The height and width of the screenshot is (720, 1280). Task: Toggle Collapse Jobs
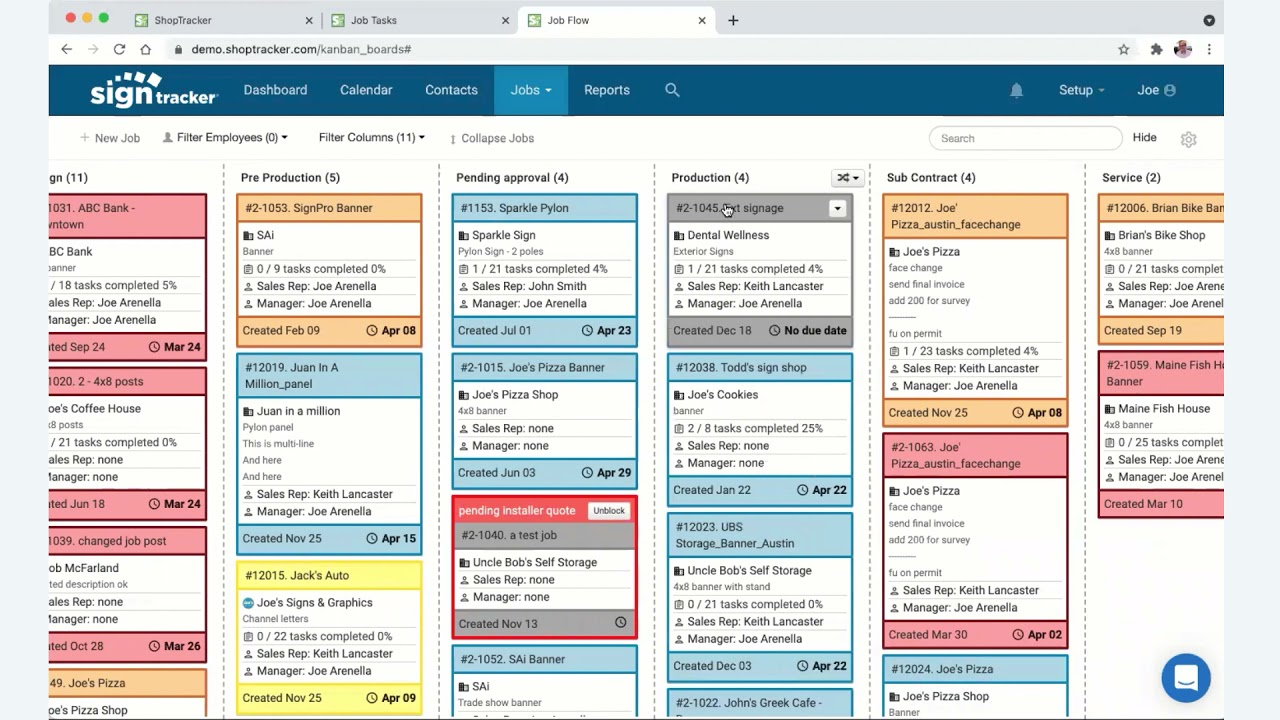[x=491, y=139]
